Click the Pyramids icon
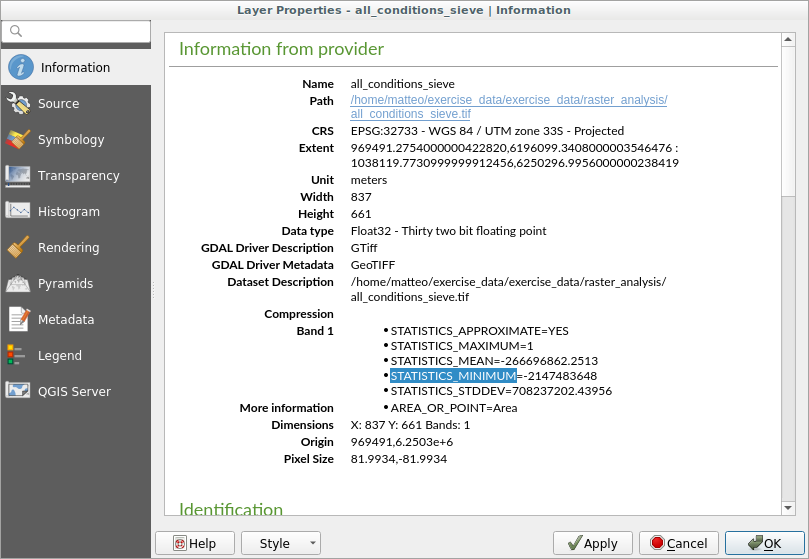 (x=19, y=284)
